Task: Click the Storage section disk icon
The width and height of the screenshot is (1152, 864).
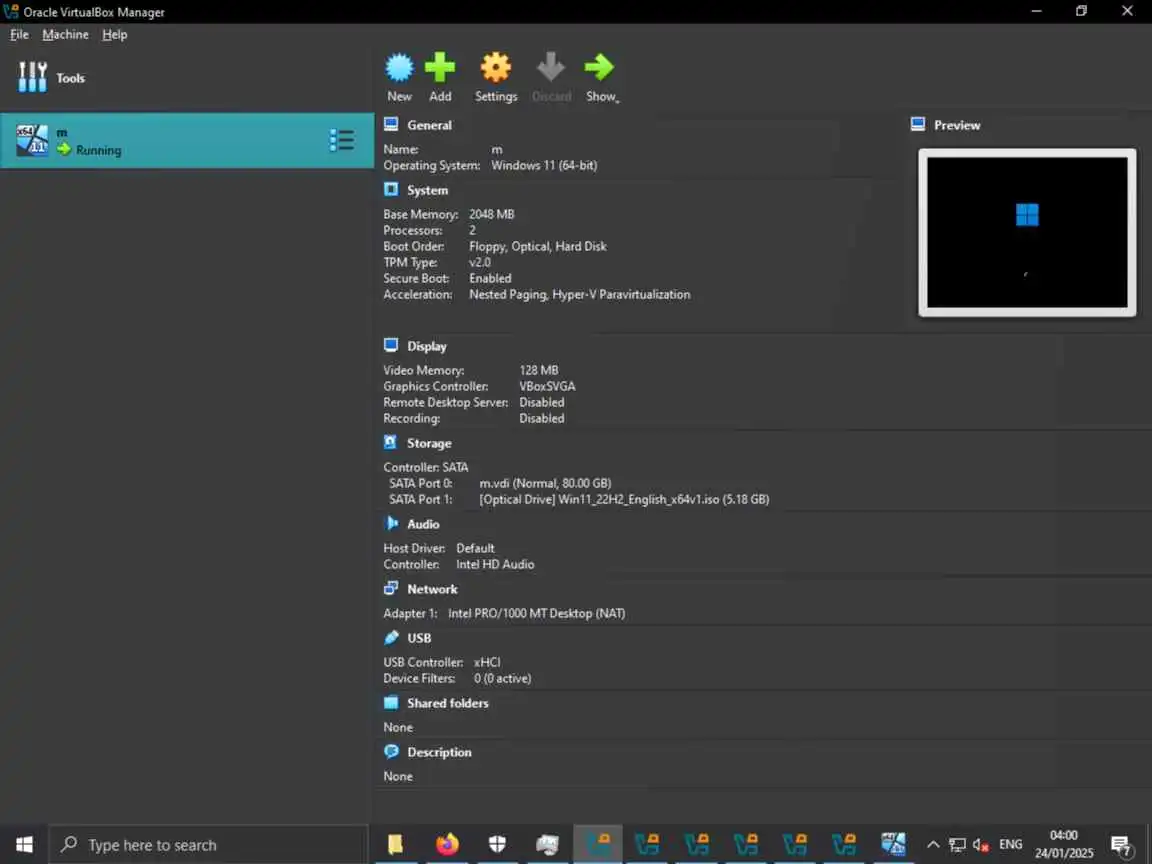Action: [391, 442]
